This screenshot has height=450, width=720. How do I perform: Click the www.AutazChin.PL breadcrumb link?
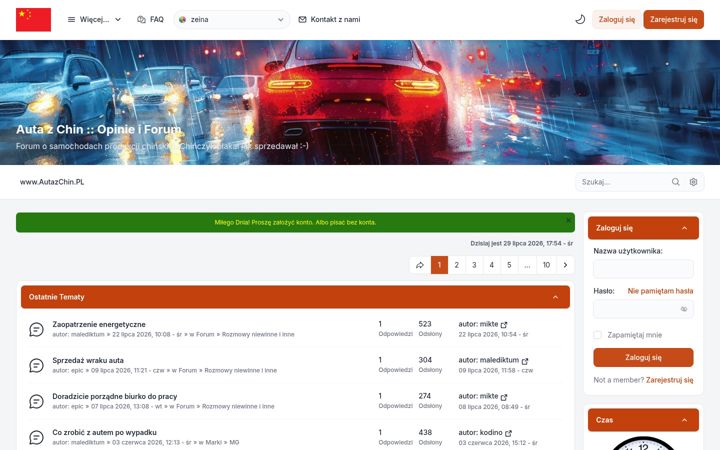(52, 182)
